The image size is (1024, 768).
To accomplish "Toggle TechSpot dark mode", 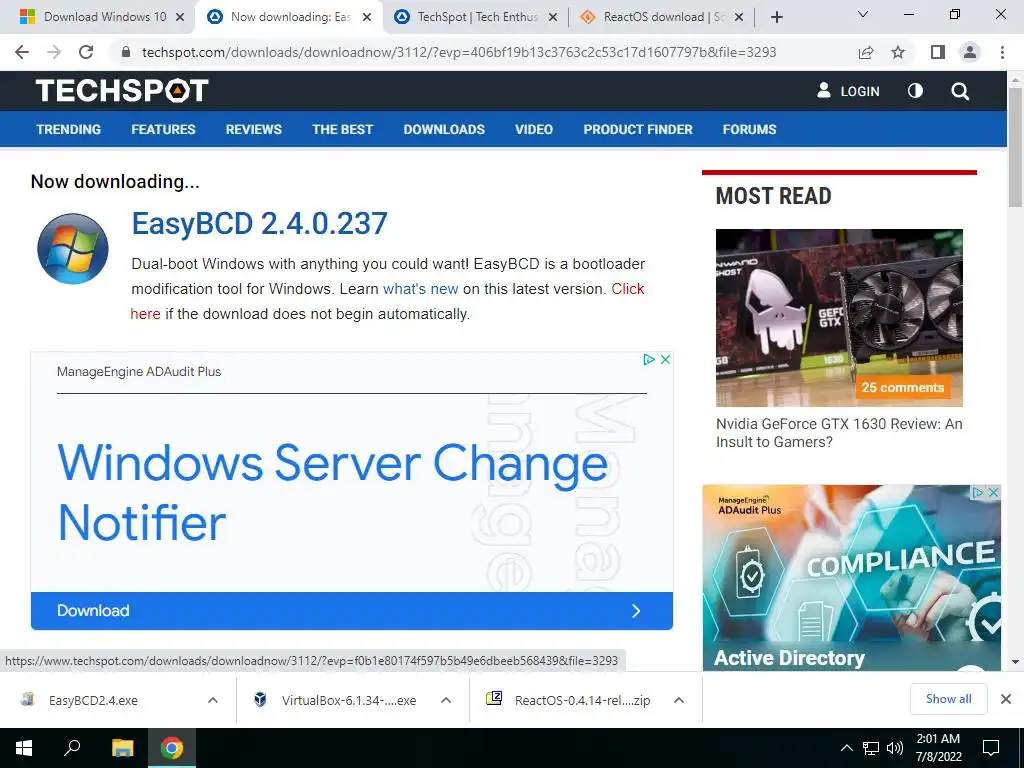I will coord(916,91).
